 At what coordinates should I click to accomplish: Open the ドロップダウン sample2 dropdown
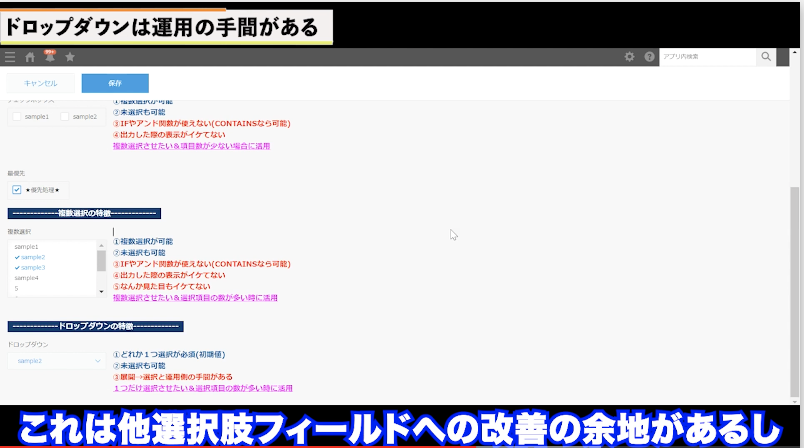(56, 360)
